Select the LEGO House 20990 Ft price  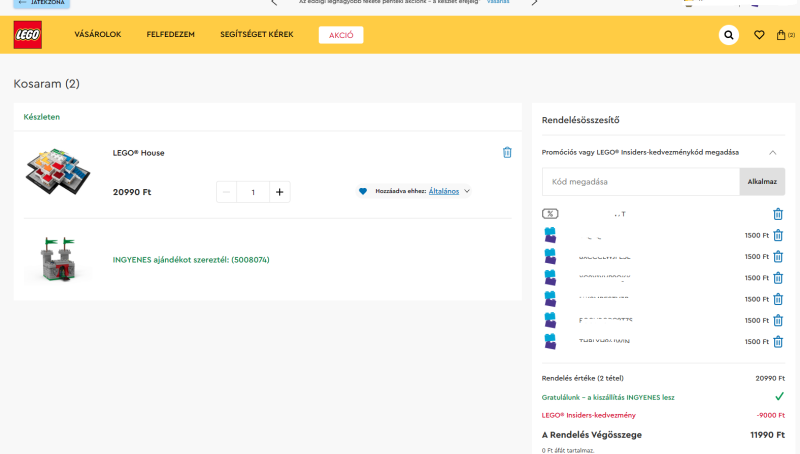(x=132, y=192)
